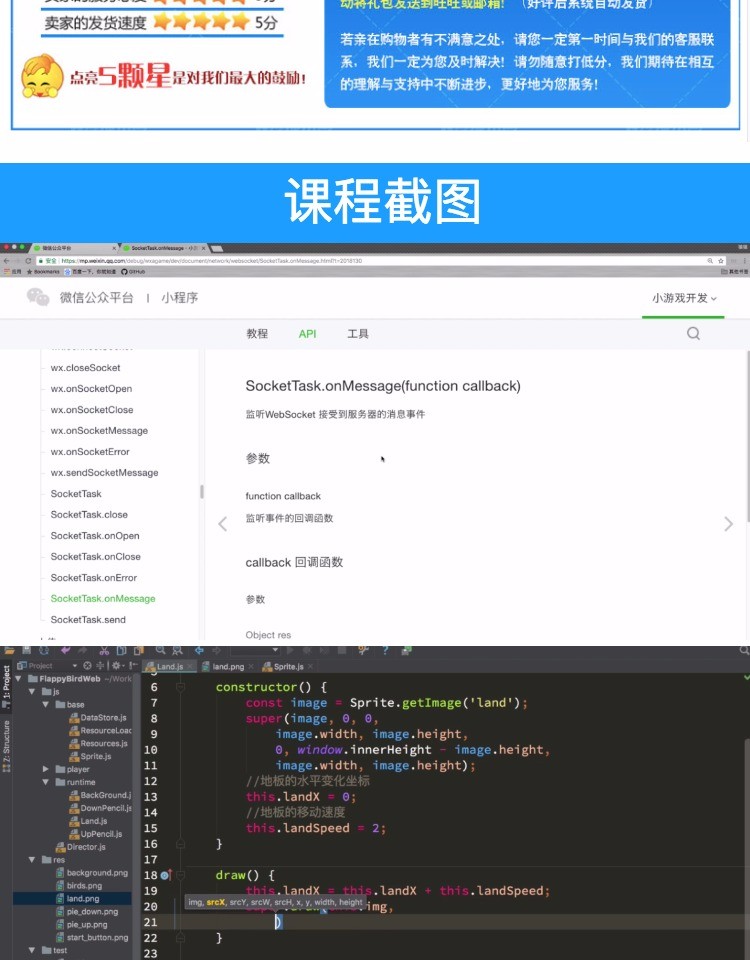
Task: Open the wx.closeSocket doc link
Action: (x=85, y=367)
